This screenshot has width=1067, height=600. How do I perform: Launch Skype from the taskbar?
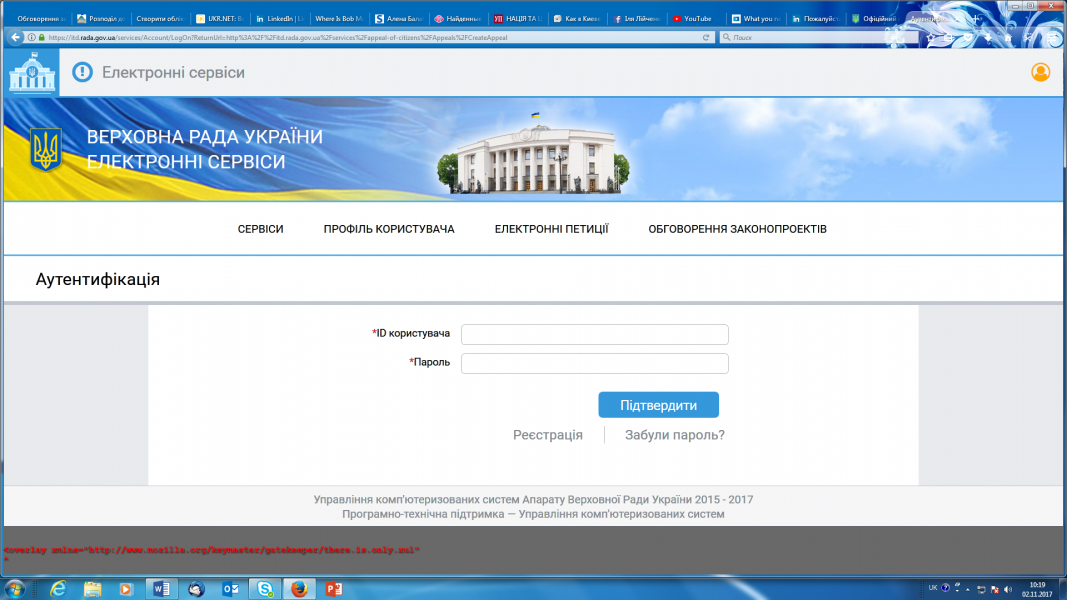click(x=263, y=588)
